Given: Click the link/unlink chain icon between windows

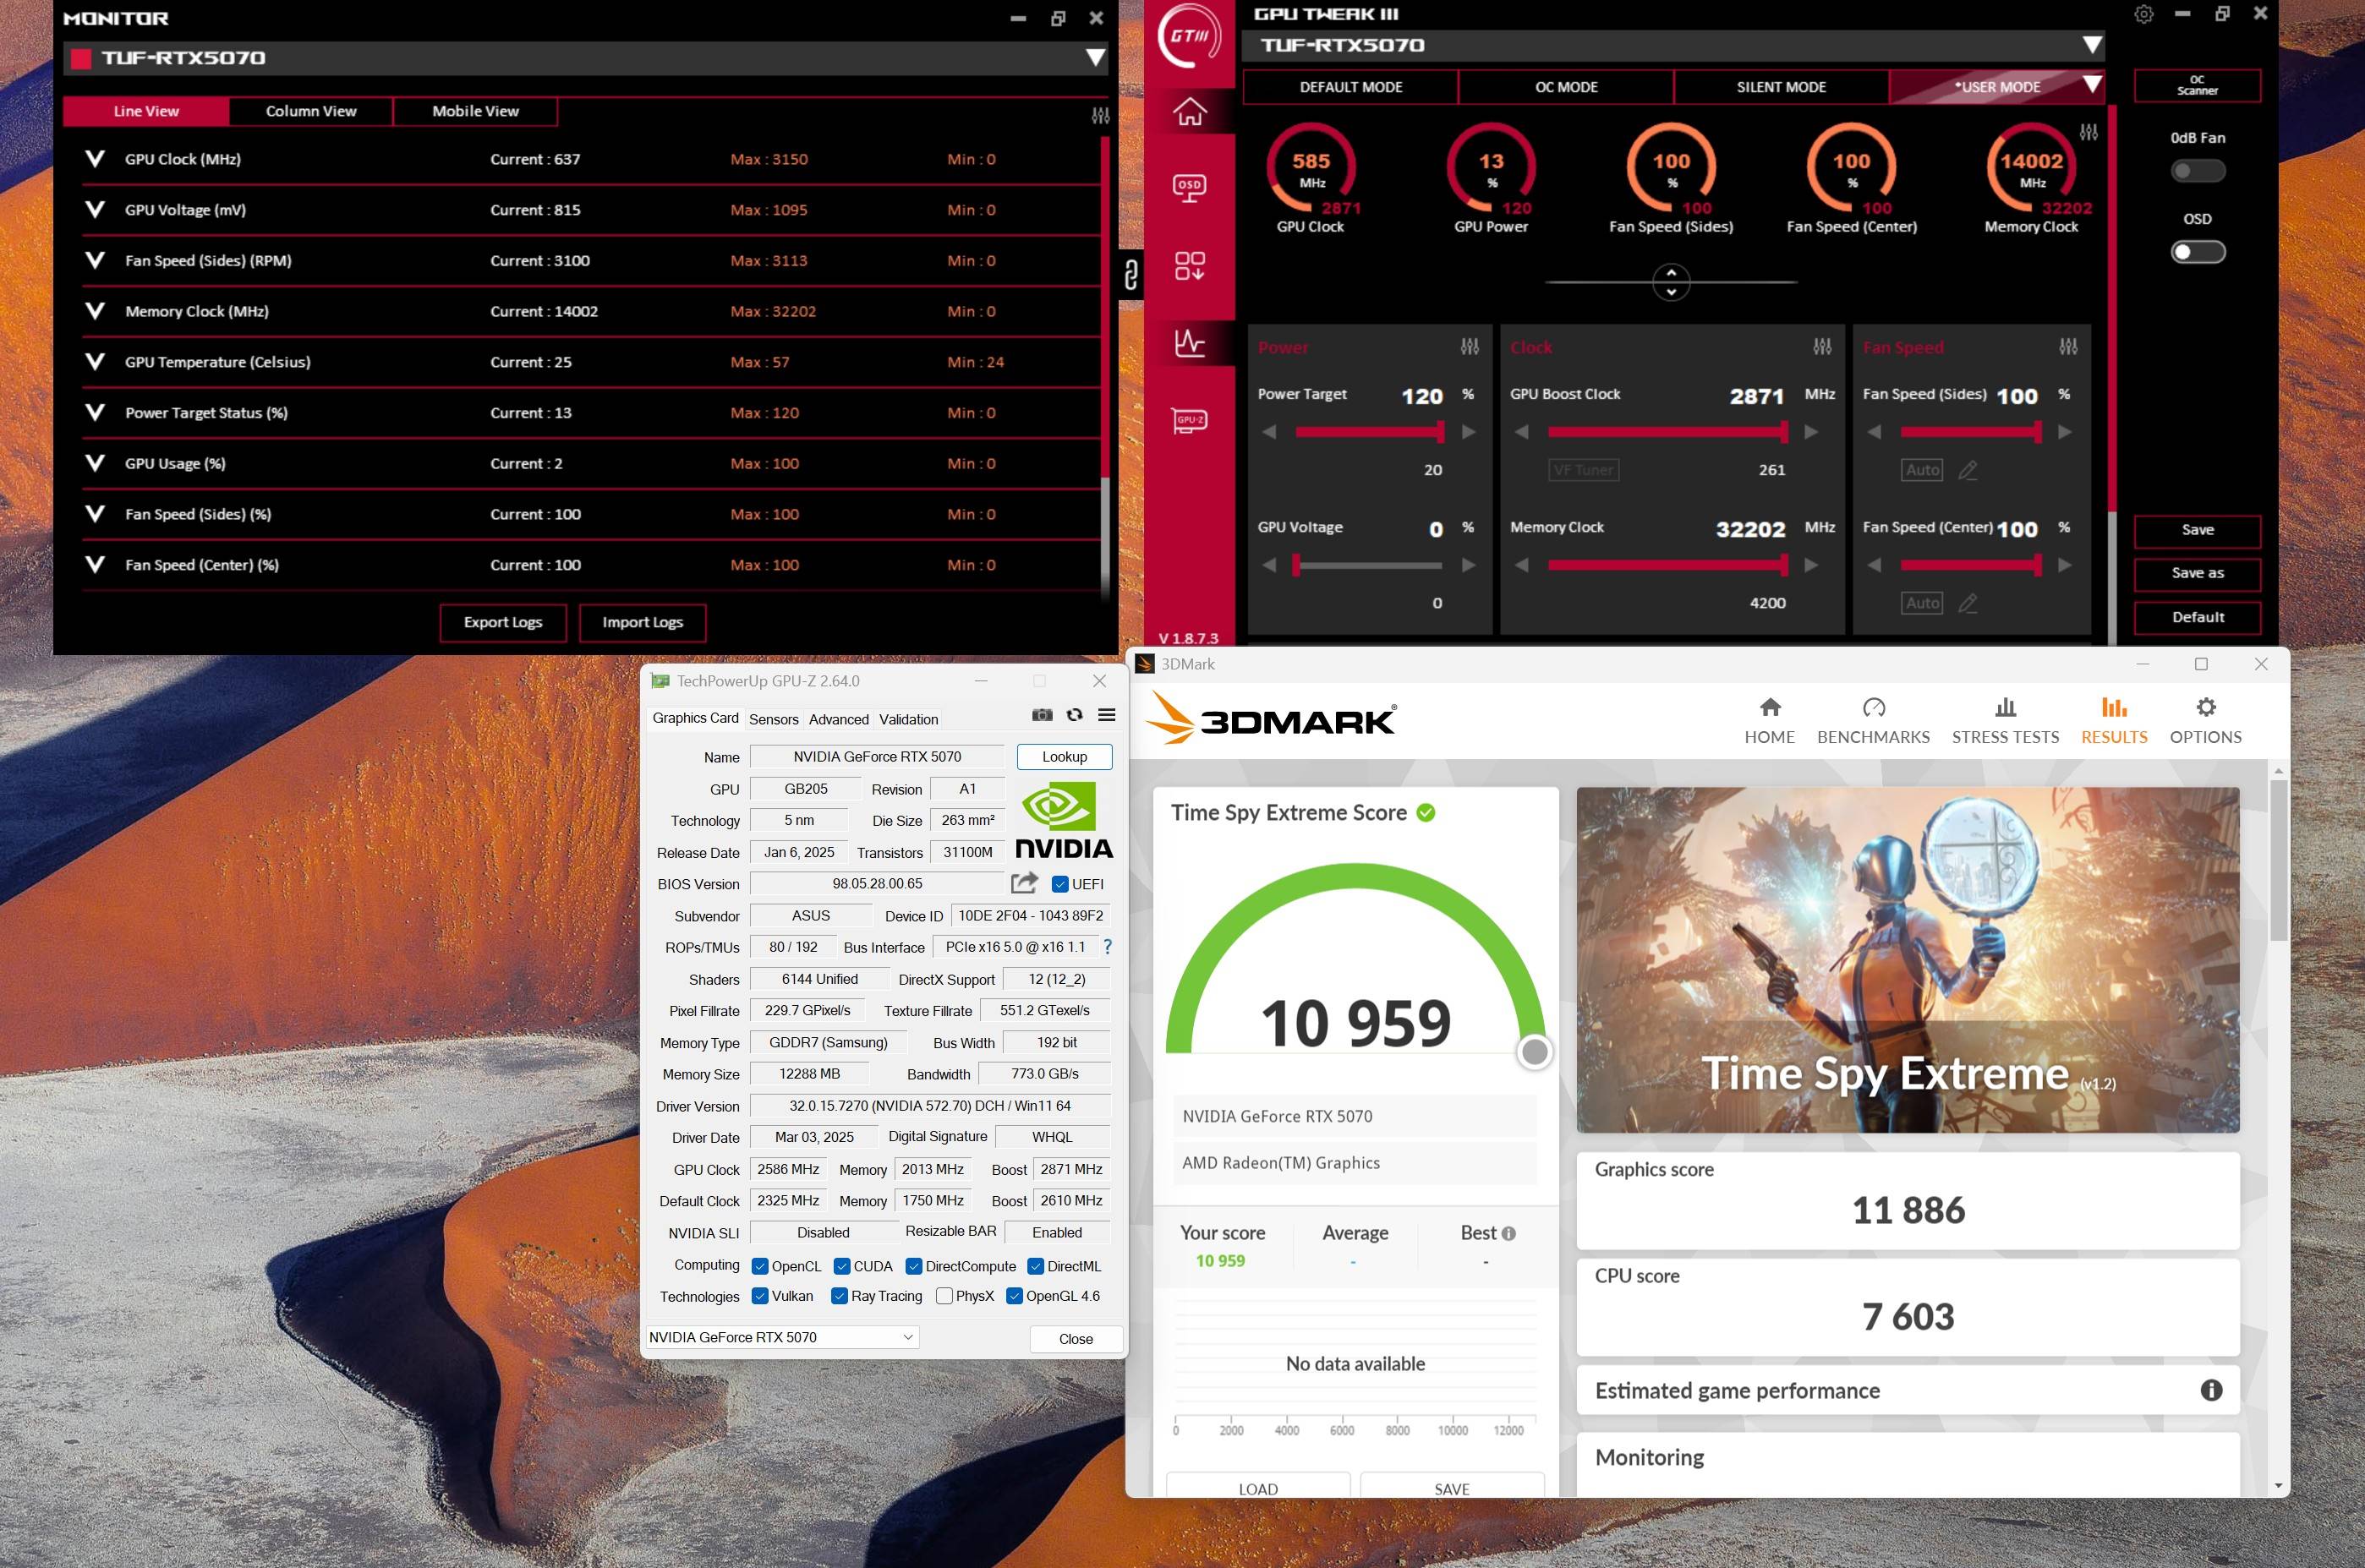Looking at the screenshot, I should (x=1131, y=273).
